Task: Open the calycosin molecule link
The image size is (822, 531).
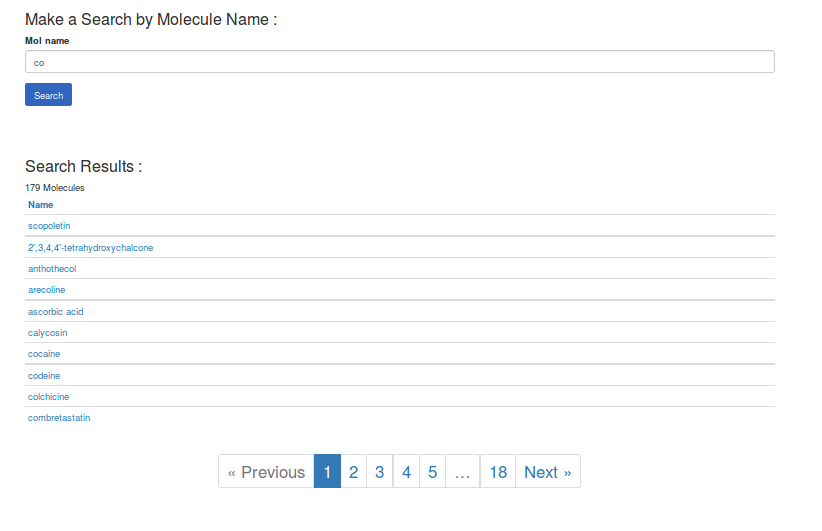Action: click(x=48, y=333)
